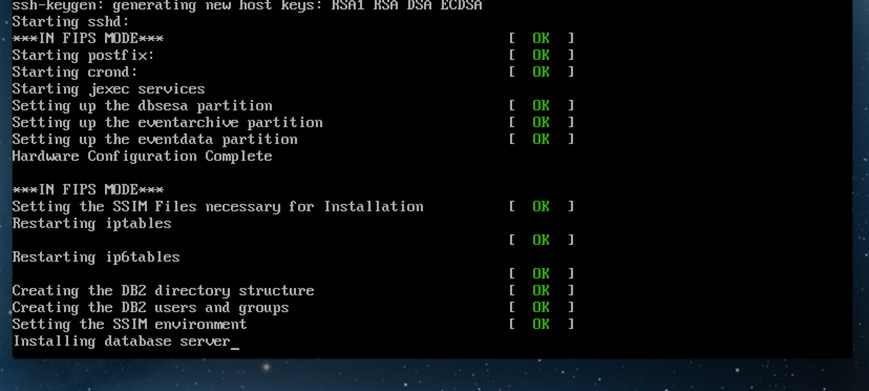
Task: Click the first '***IN FIPS MODE***' line
Action: (x=88, y=38)
